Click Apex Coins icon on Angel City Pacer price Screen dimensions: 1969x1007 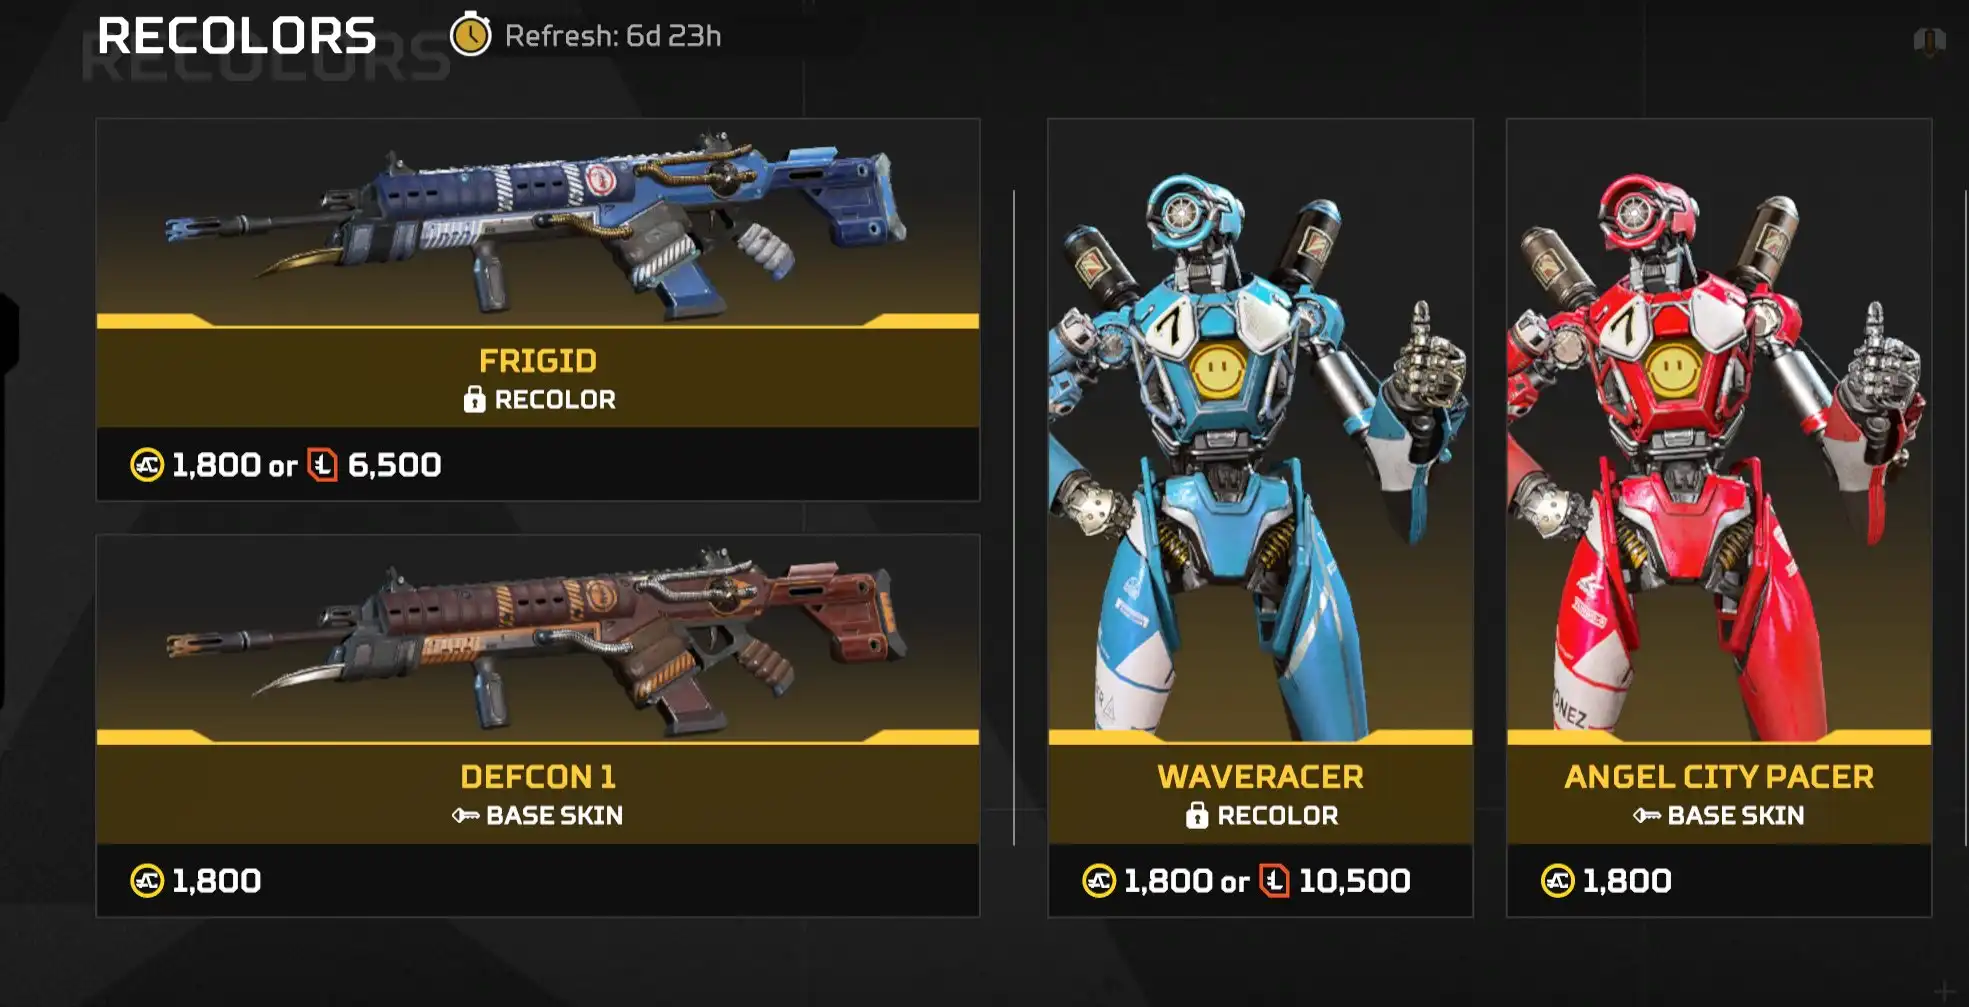[1557, 881]
